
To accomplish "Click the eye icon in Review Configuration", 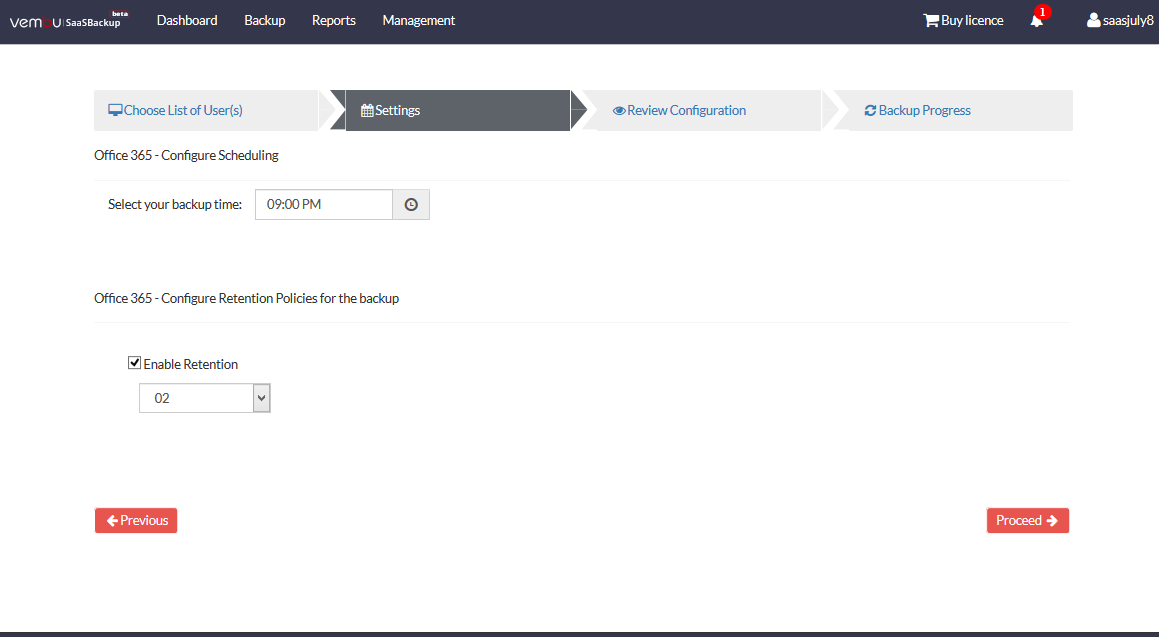I will point(619,111).
